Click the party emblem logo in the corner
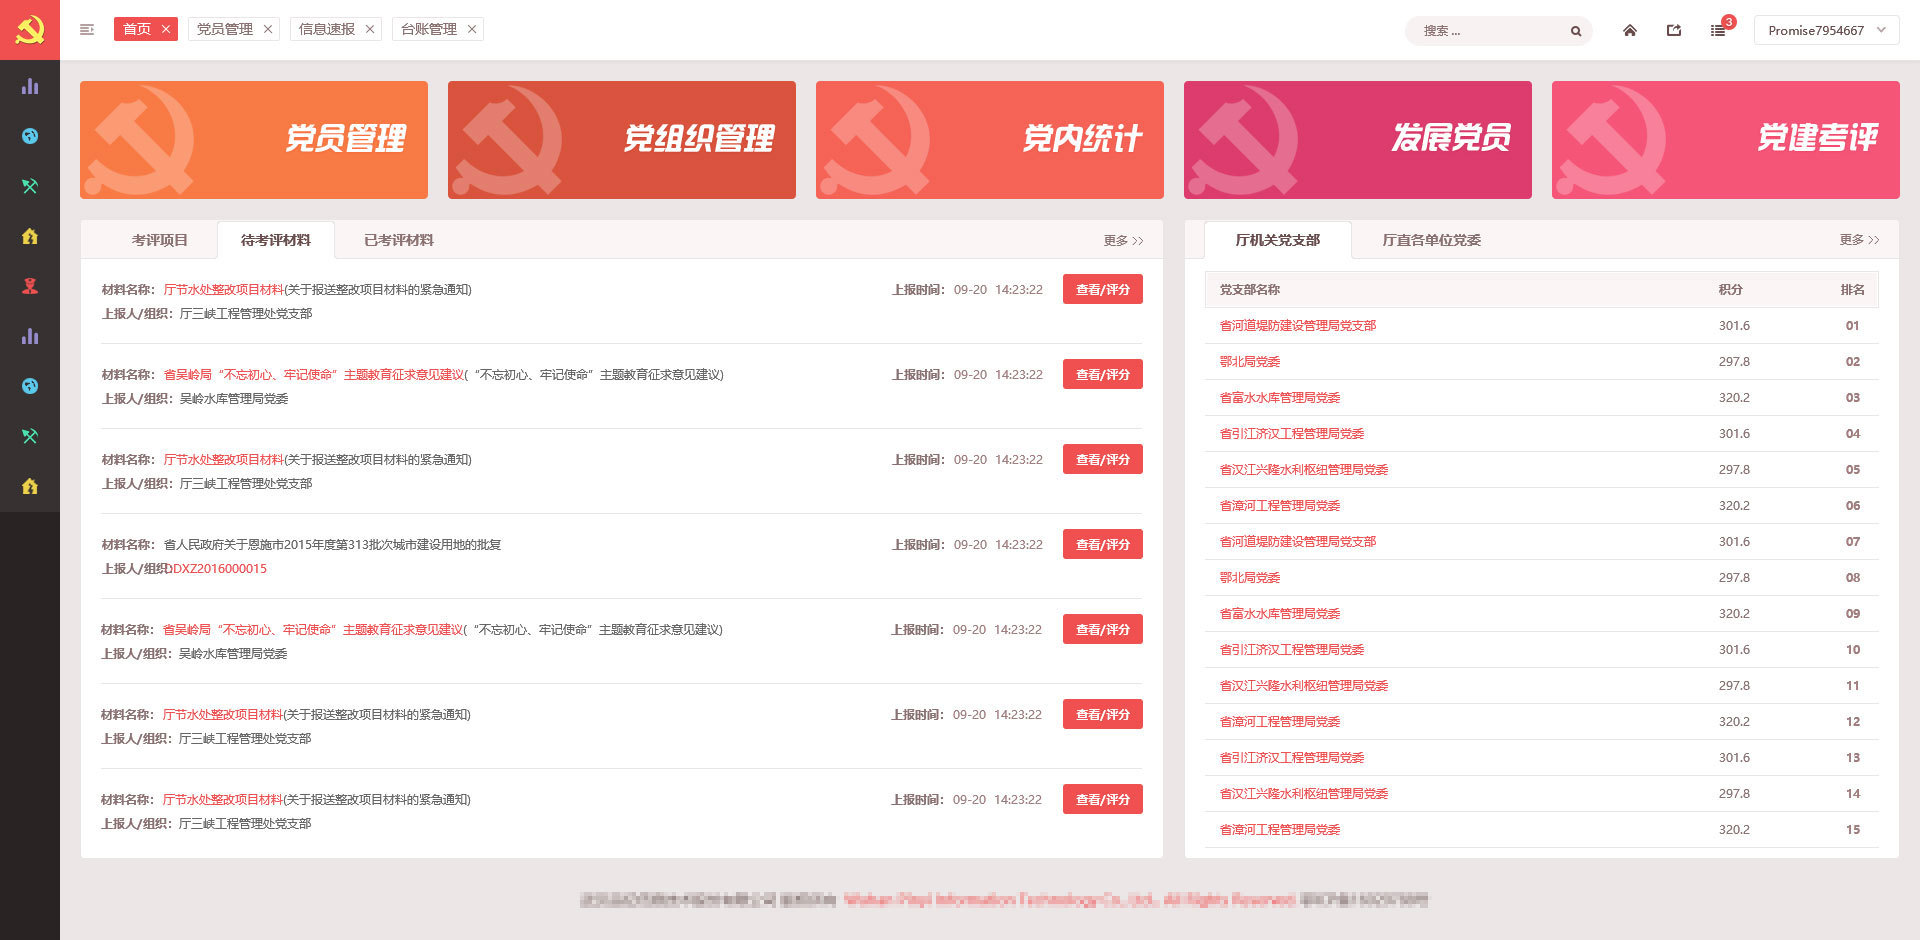 coord(30,30)
